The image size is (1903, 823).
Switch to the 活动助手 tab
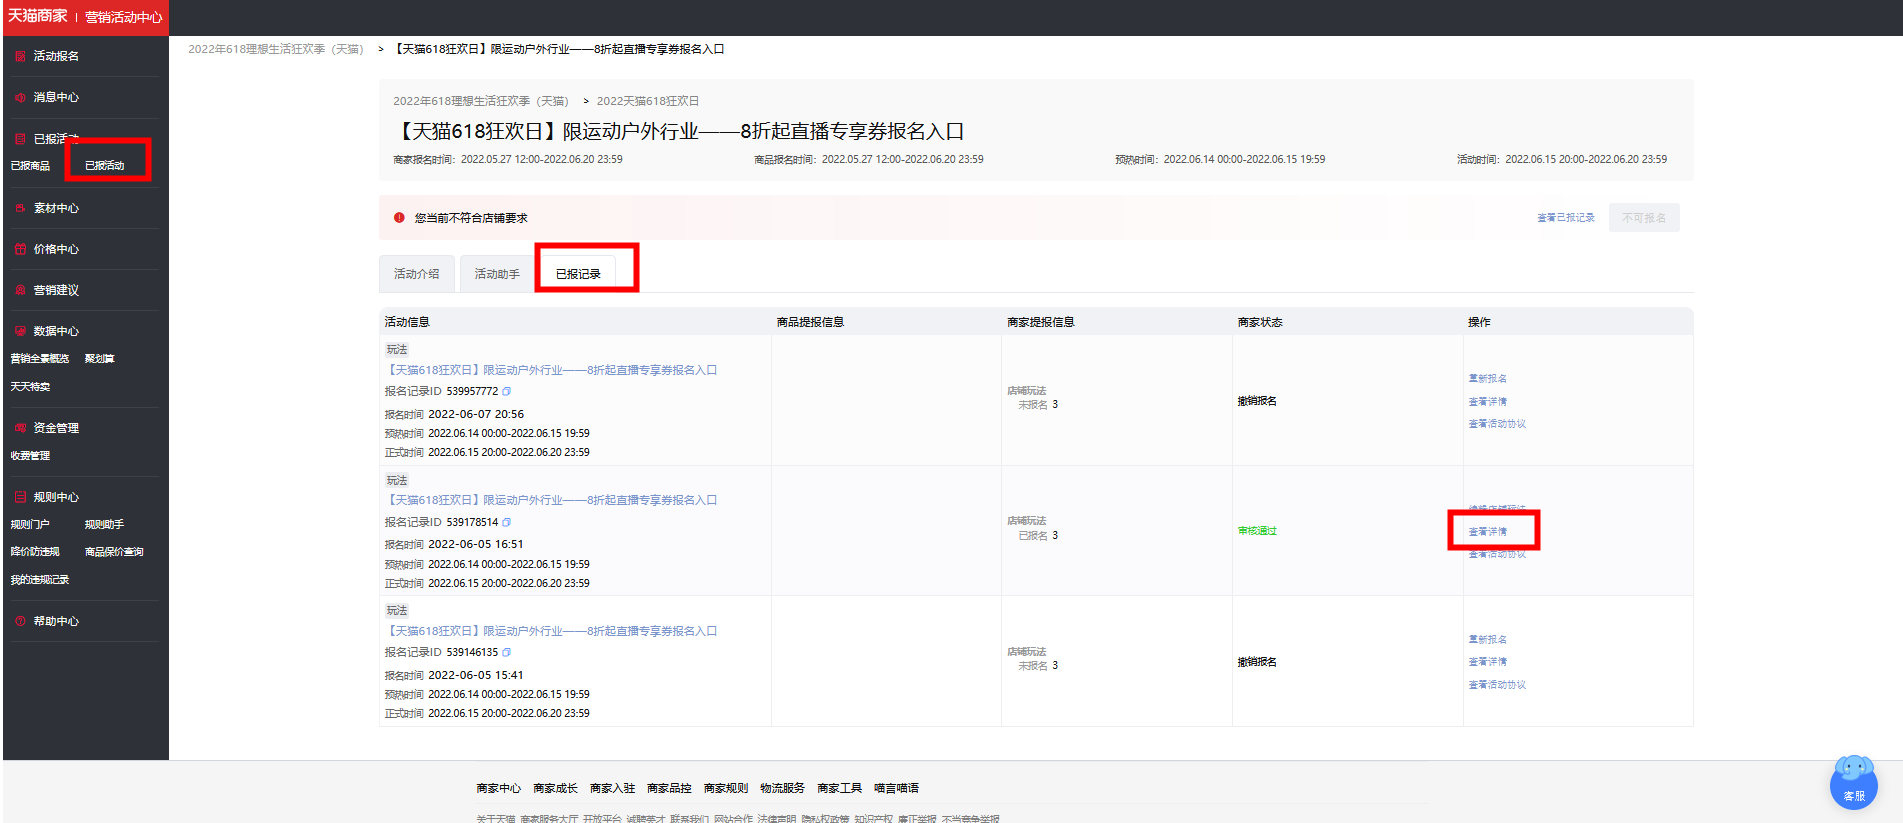[497, 274]
